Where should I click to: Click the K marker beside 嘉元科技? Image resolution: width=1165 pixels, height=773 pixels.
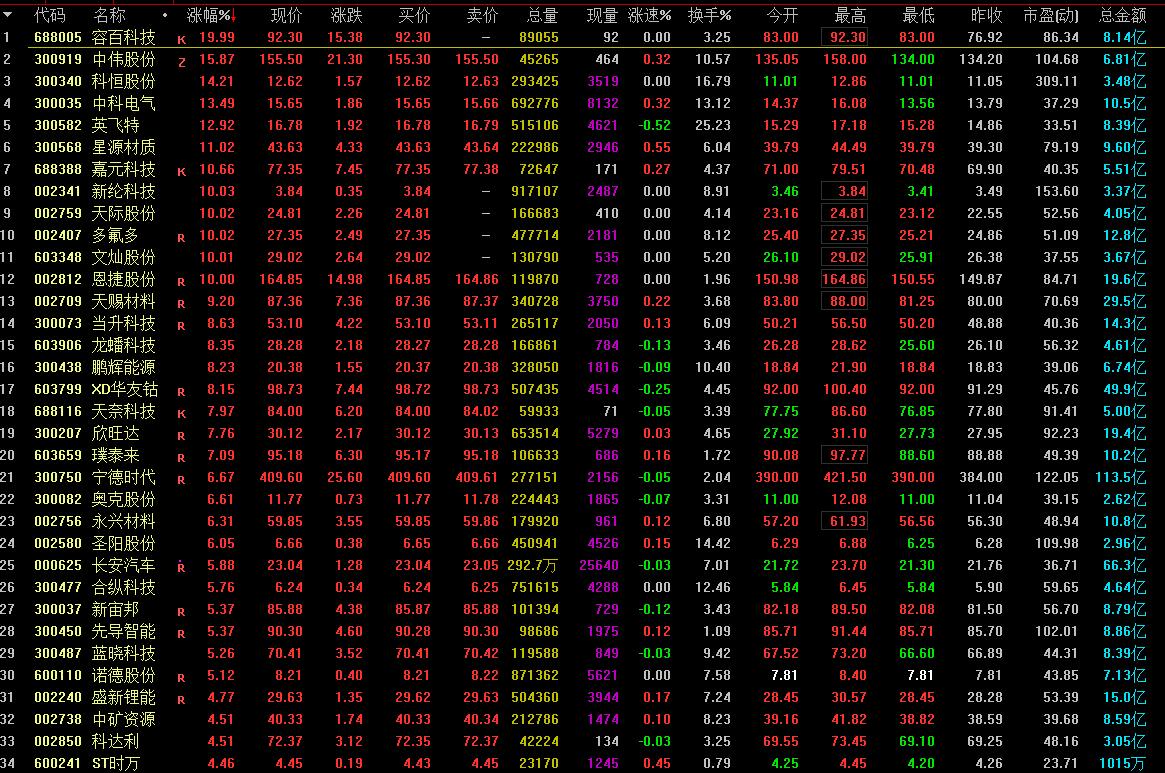pos(182,171)
